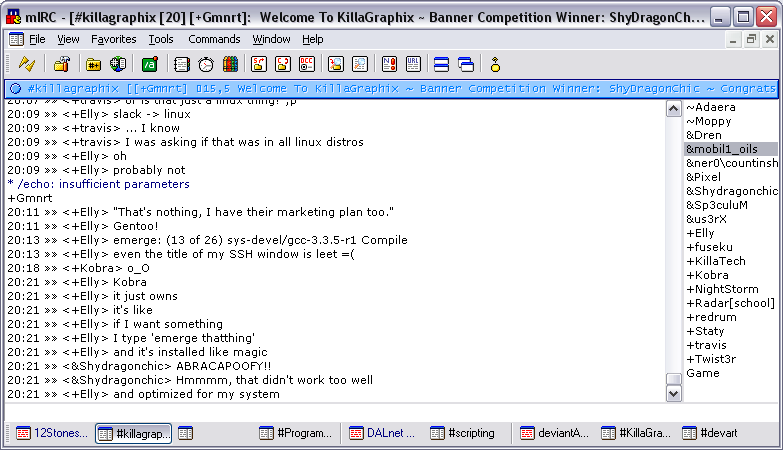Select &Sp3culuM in the nick list
Viewport: 783px width, 450px height.
point(717,205)
